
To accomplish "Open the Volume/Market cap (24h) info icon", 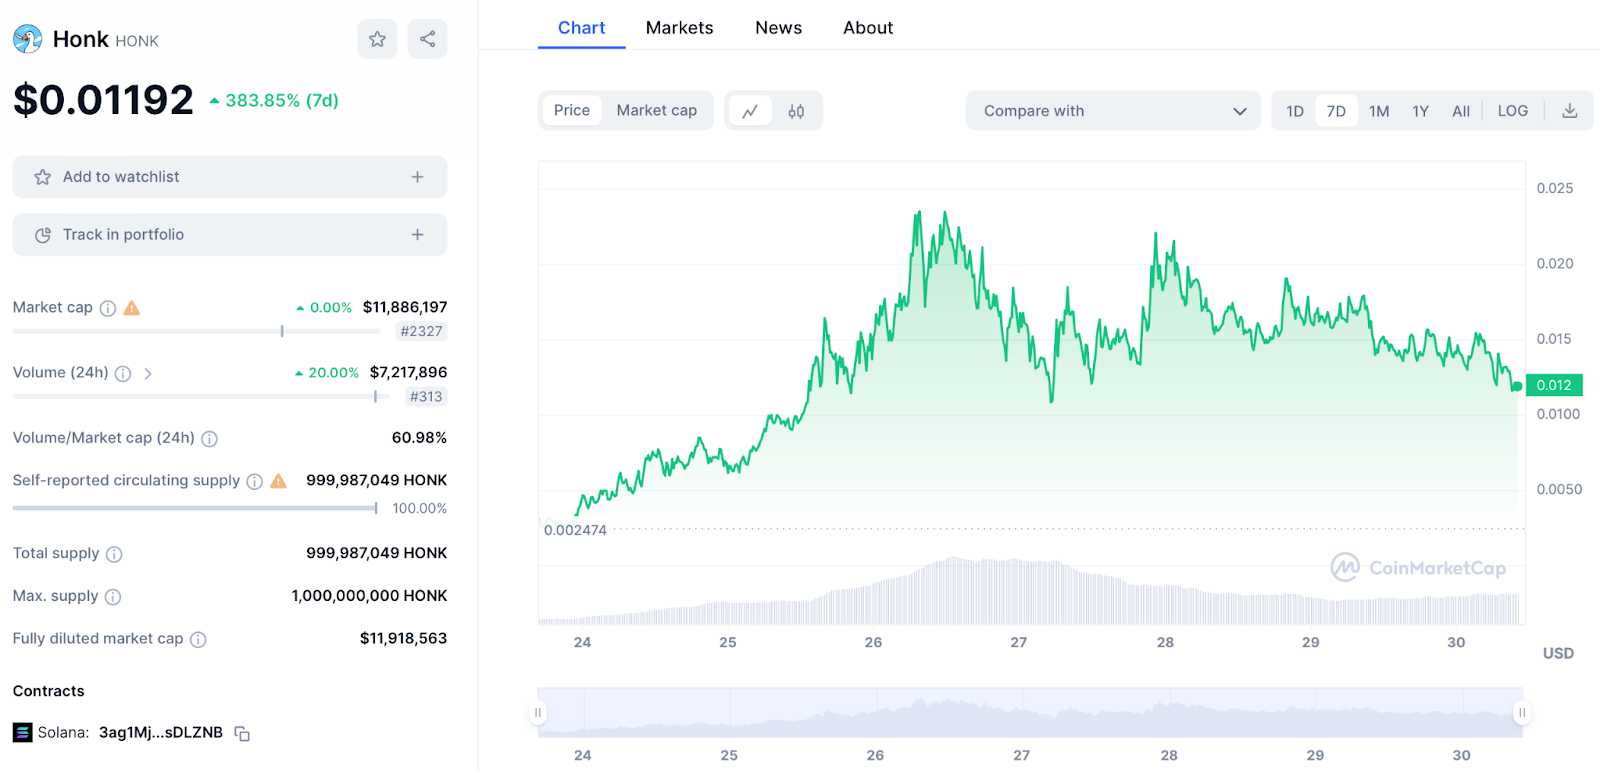I will pyautogui.click(x=209, y=438).
